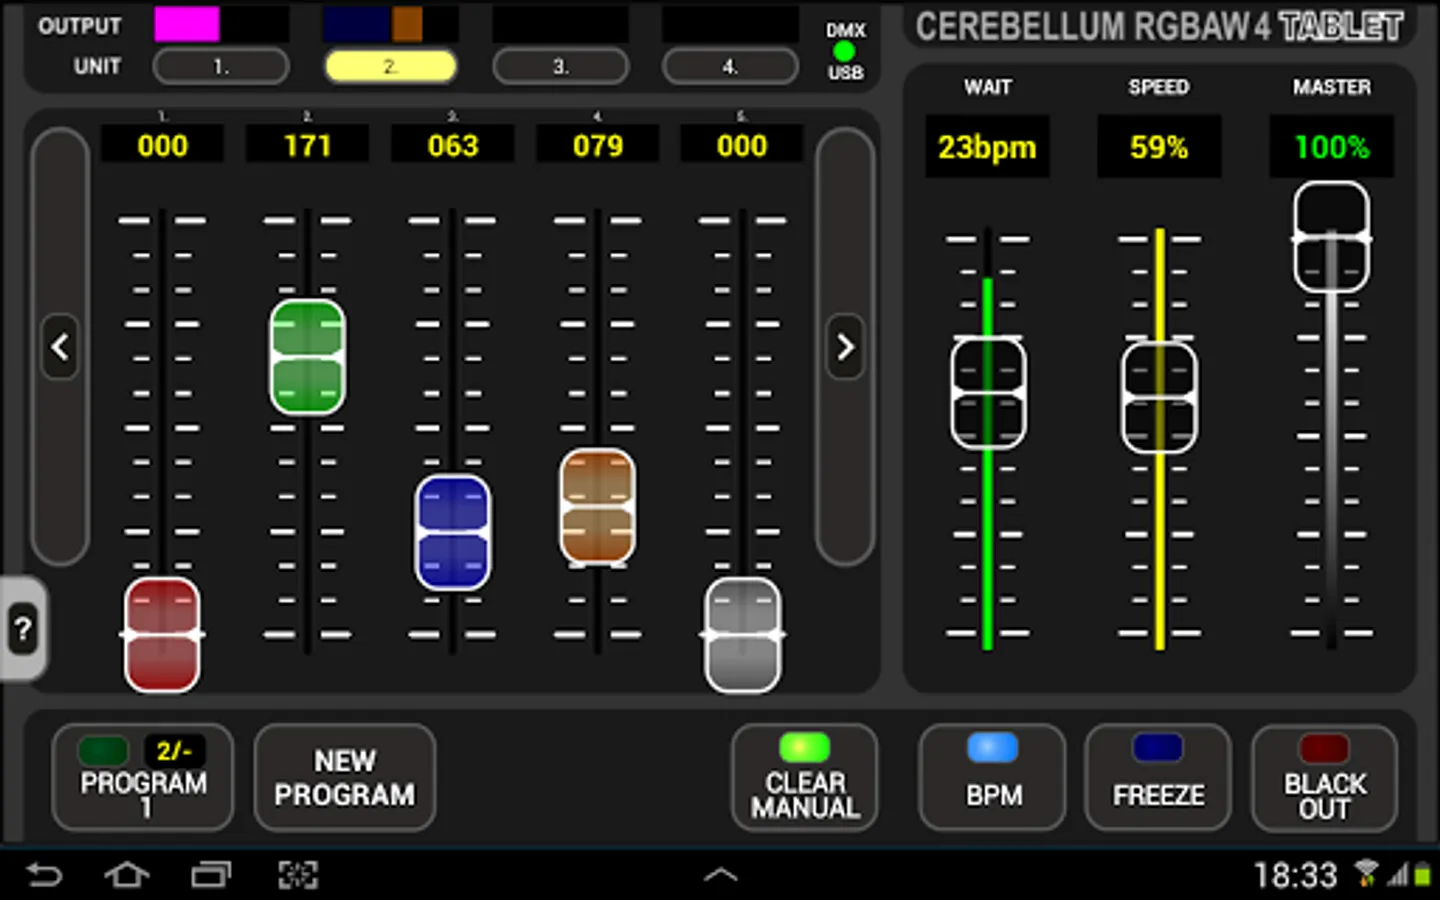Tap the Android back navigation icon
This screenshot has height=900, width=1440.
[x=44, y=876]
